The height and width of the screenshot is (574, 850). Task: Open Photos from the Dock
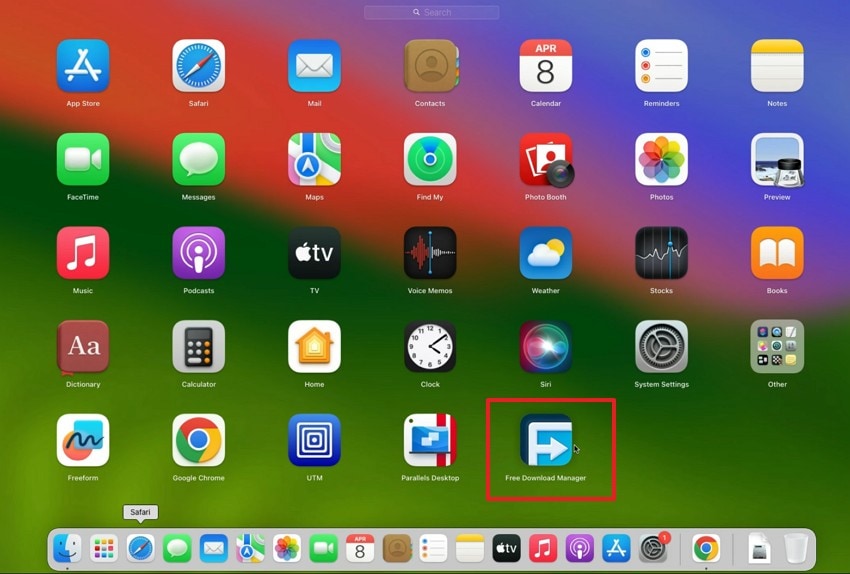coord(287,549)
